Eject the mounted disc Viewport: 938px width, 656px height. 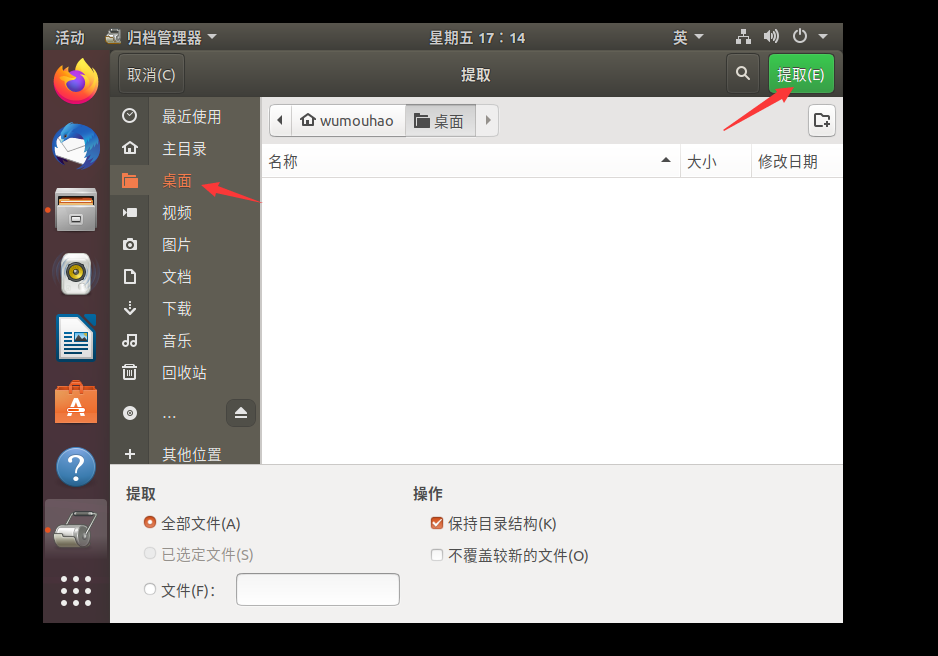tap(241, 413)
